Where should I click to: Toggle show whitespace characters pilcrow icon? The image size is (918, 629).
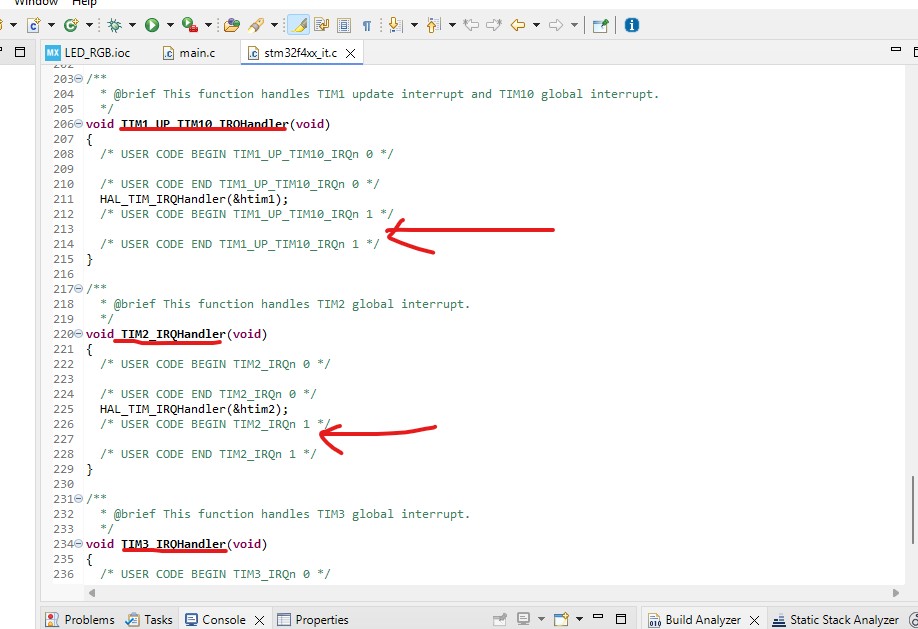point(366,25)
